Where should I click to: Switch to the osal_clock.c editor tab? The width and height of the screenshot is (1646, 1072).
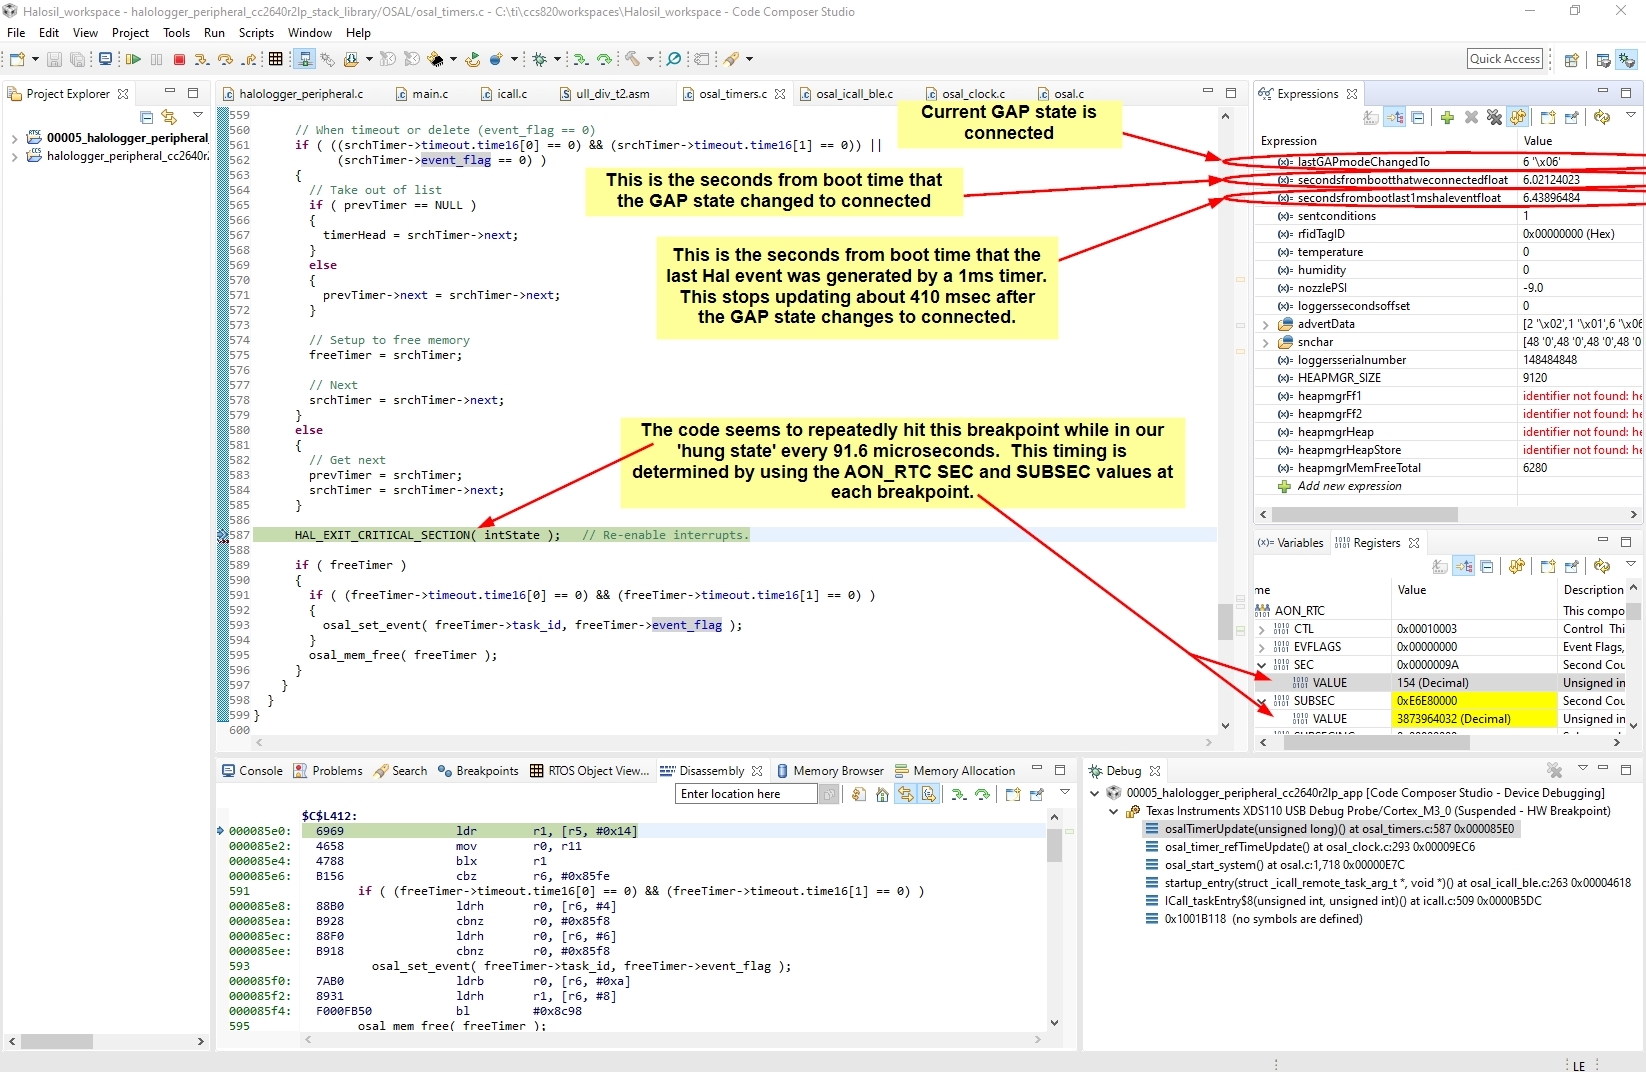[x=973, y=94]
